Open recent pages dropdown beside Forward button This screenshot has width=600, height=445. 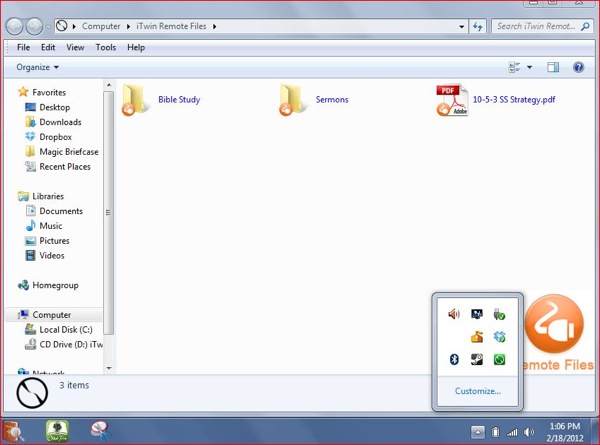[x=48, y=27]
